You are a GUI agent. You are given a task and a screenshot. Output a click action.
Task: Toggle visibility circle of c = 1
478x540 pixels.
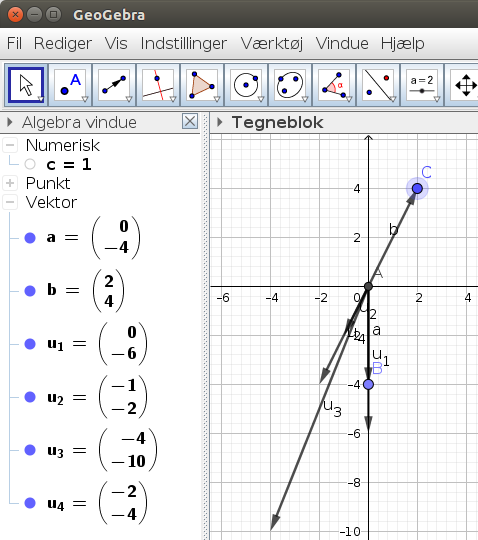[30, 164]
